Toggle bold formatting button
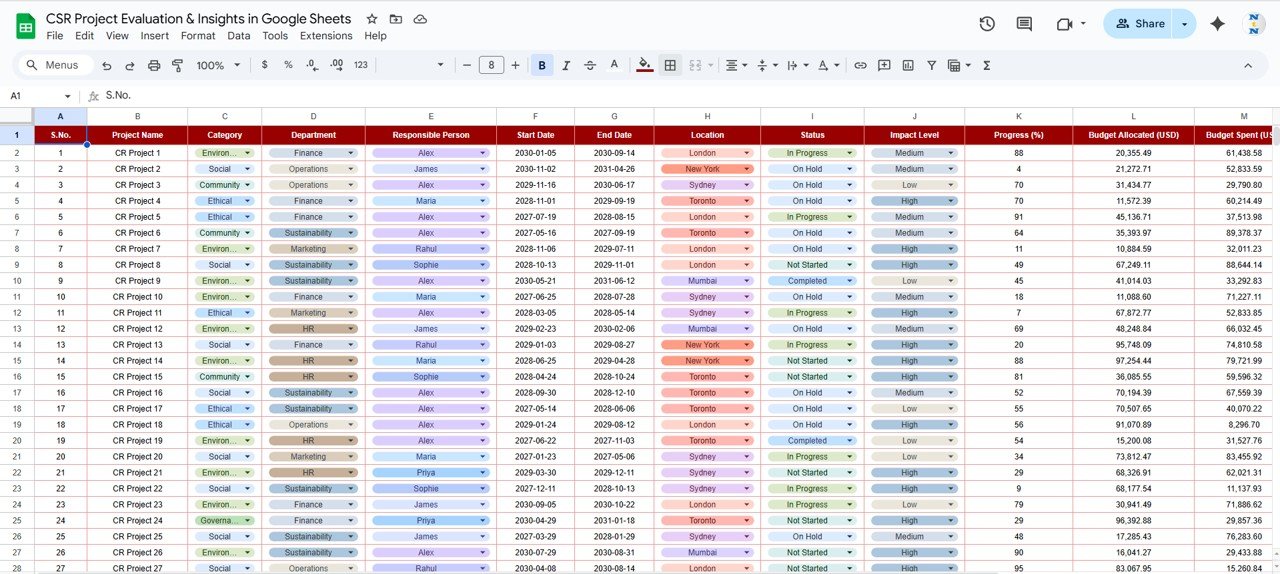Screen dimensions: 1280x574 pos(542,65)
